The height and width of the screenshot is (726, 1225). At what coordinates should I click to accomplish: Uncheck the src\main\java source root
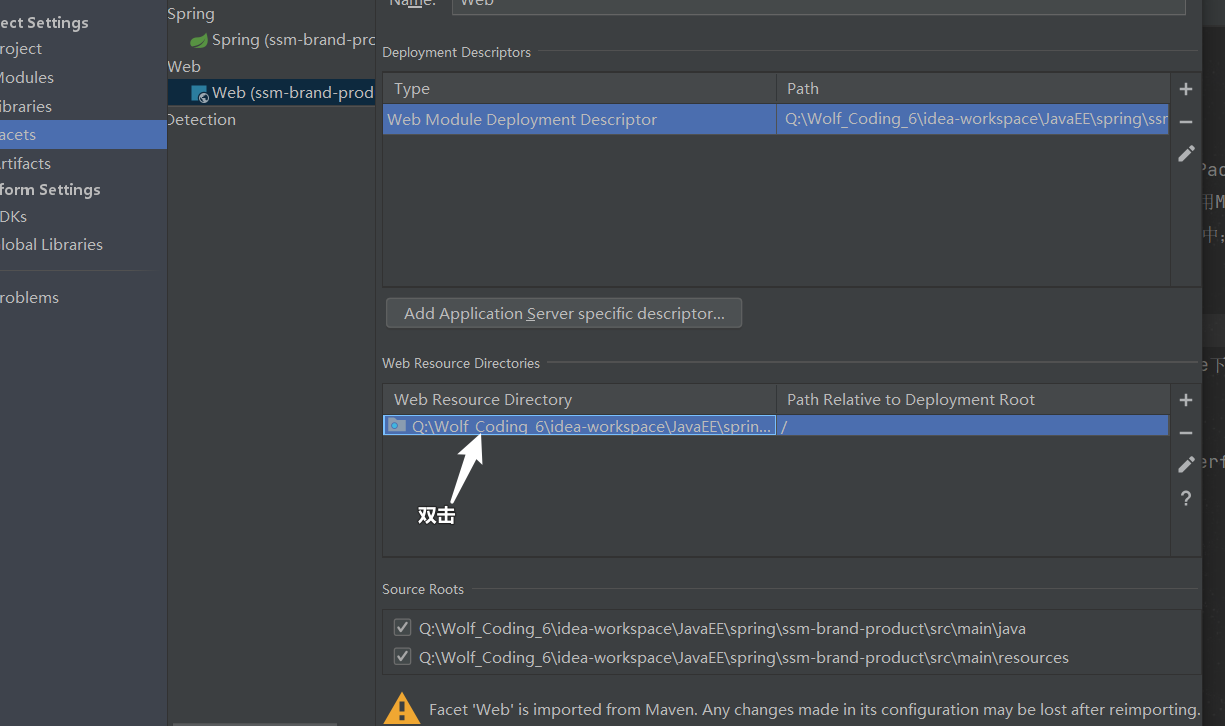402,628
